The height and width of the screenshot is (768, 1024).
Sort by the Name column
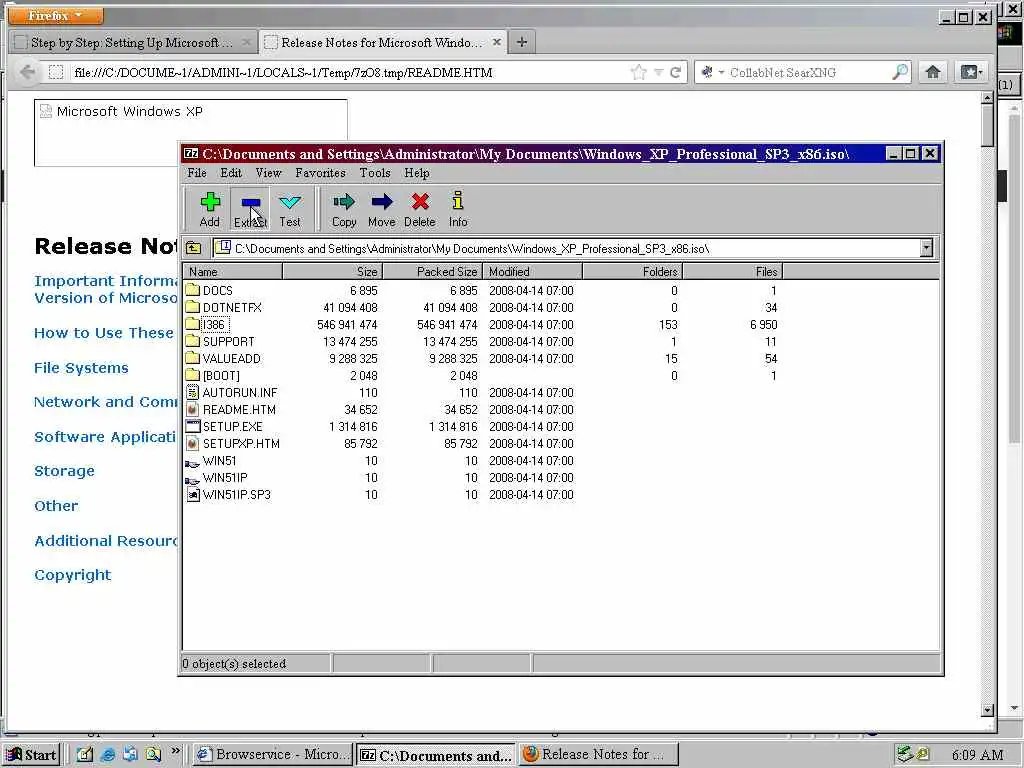[x=232, y=272]
